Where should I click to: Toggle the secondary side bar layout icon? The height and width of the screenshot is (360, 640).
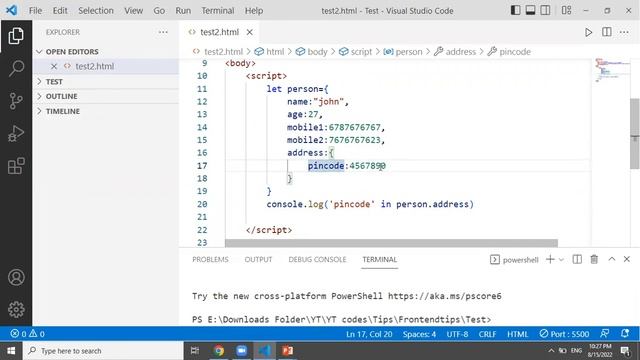tap(545, 10)
